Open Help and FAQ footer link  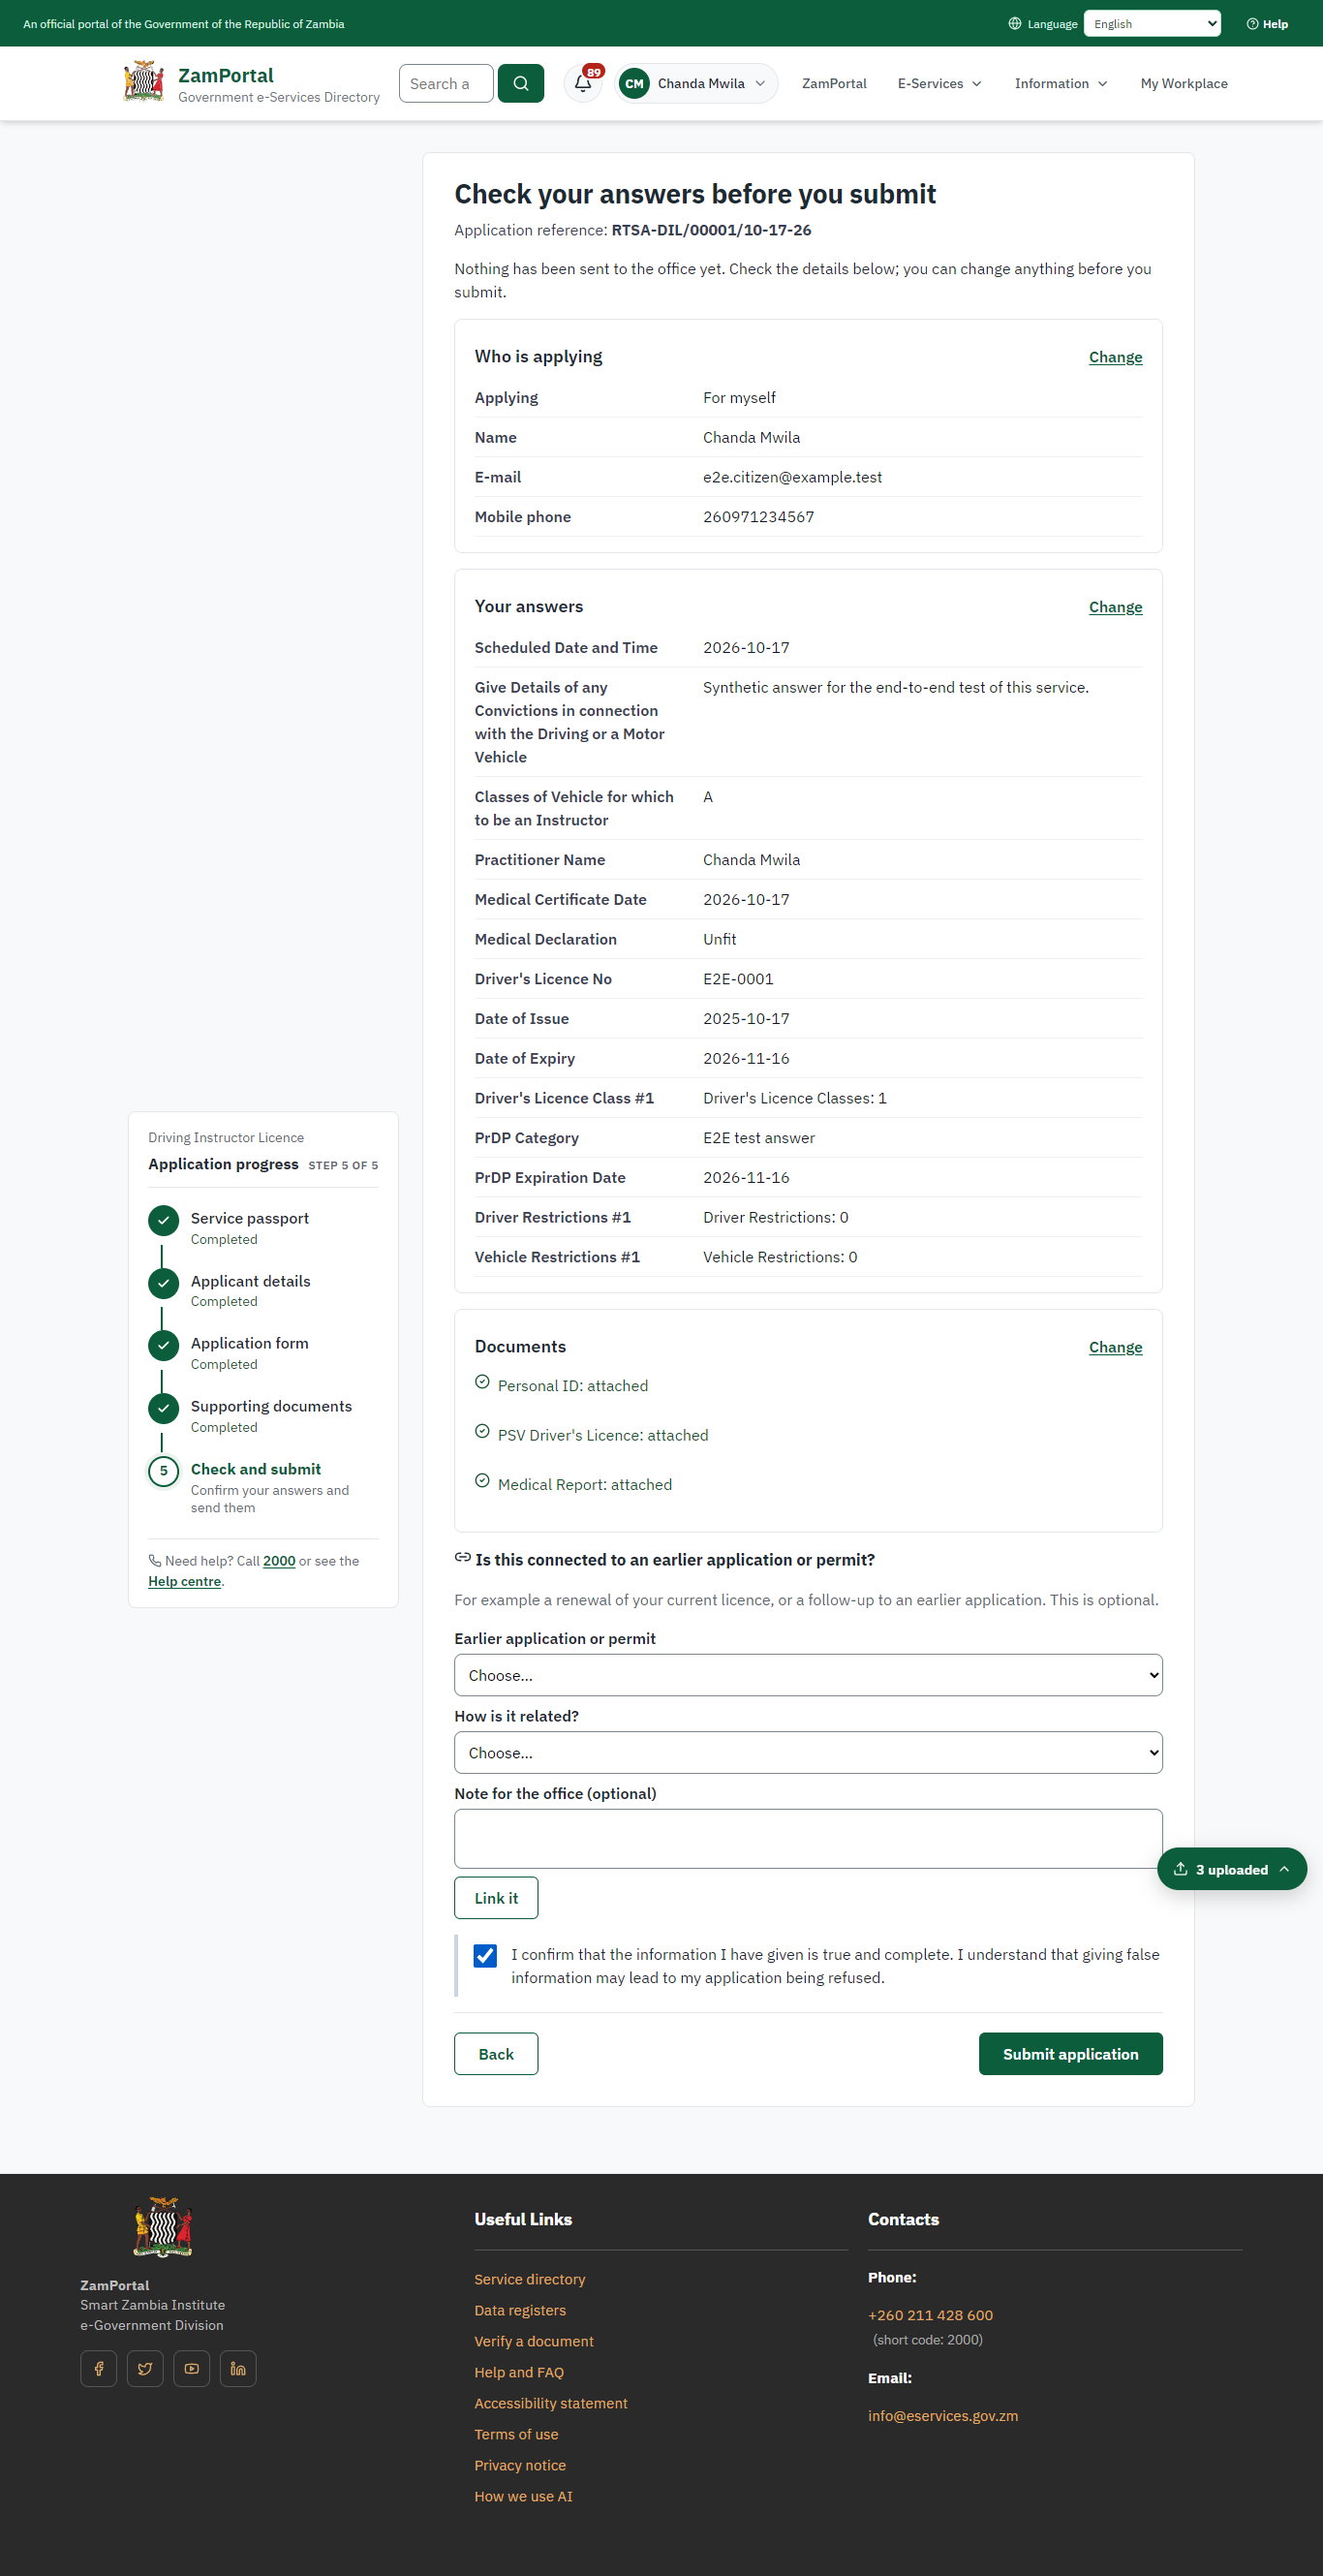(519, 2372)
